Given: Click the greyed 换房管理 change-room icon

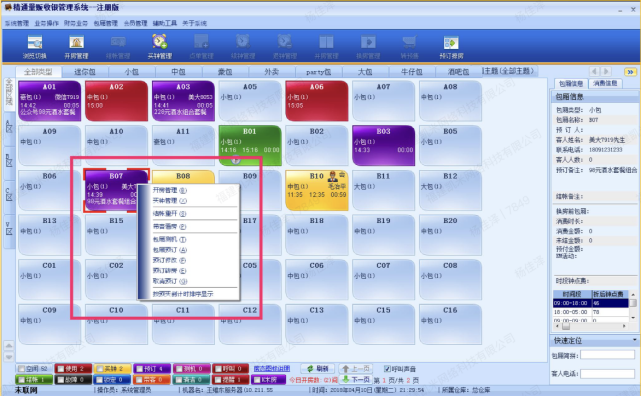Looking at the screenshot, I should tap(368, 47).
